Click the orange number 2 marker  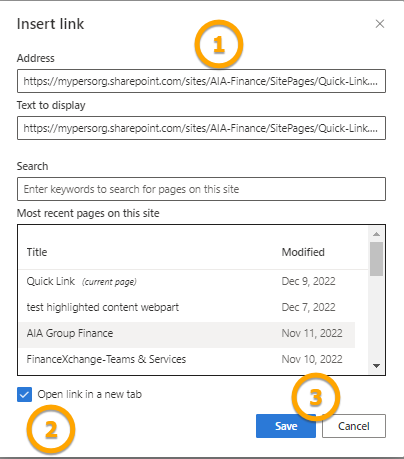[51, 429]
